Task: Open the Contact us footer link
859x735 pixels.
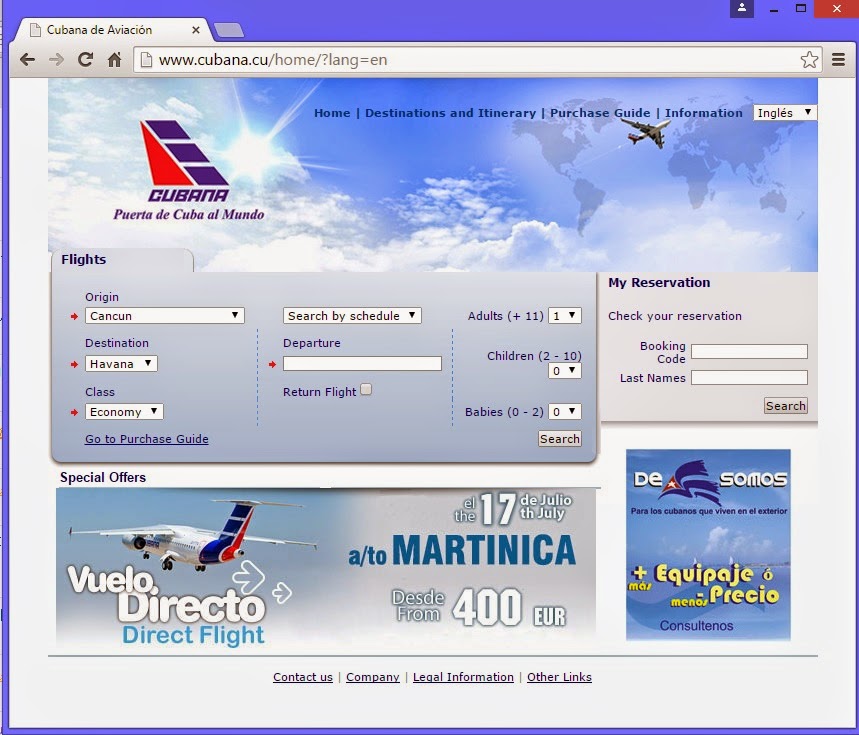Action: click(x=303, y=677)
